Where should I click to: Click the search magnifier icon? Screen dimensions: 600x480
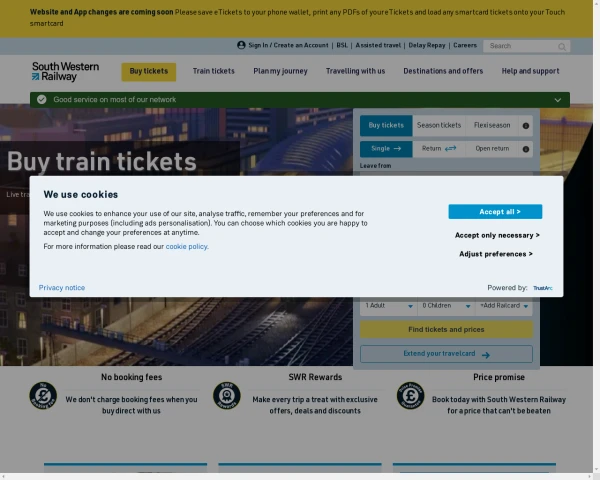tap(562, 46)
